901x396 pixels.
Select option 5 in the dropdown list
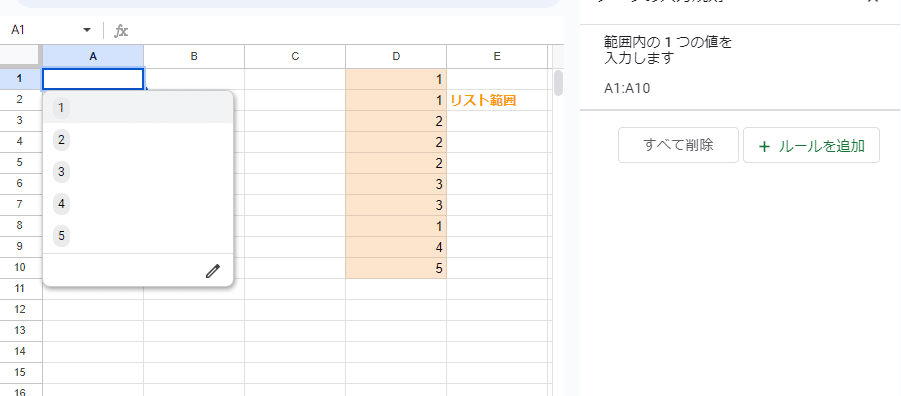tap(138, 236)
